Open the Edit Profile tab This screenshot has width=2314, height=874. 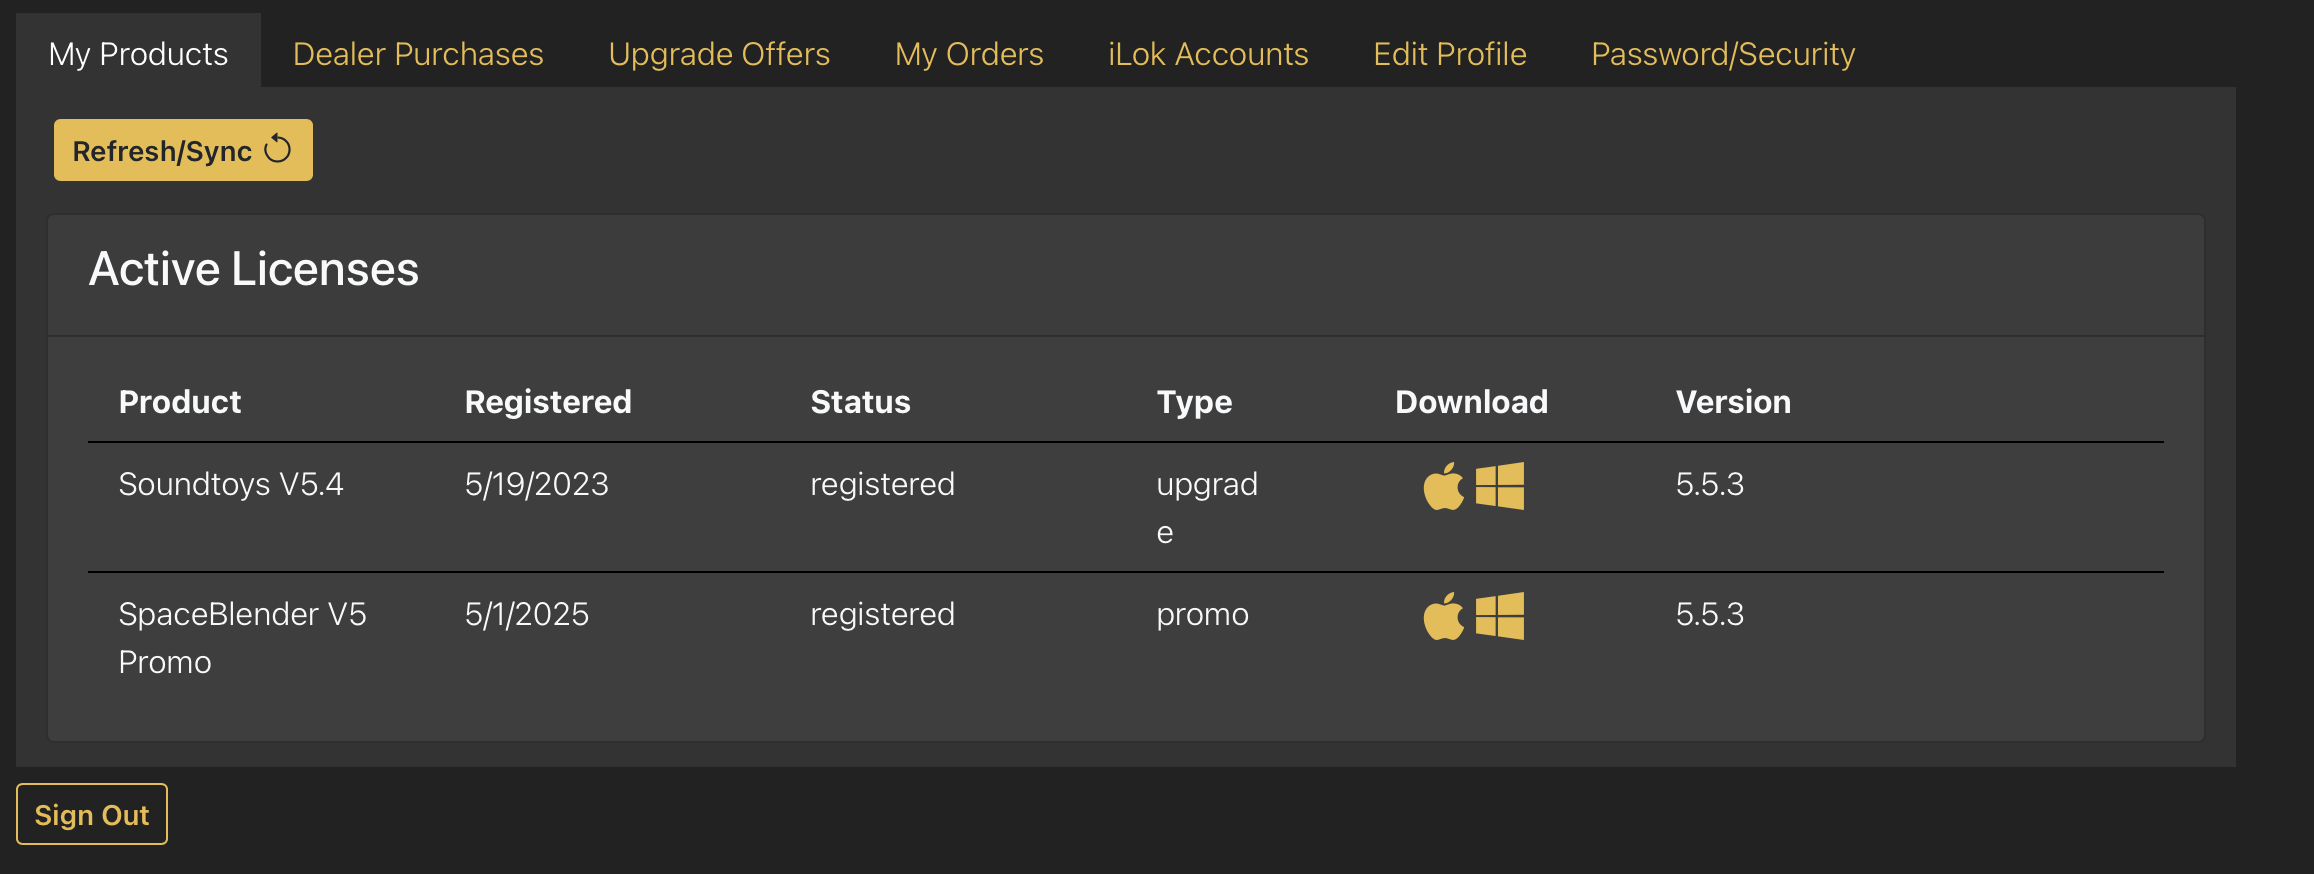[x=1450, y=54]
